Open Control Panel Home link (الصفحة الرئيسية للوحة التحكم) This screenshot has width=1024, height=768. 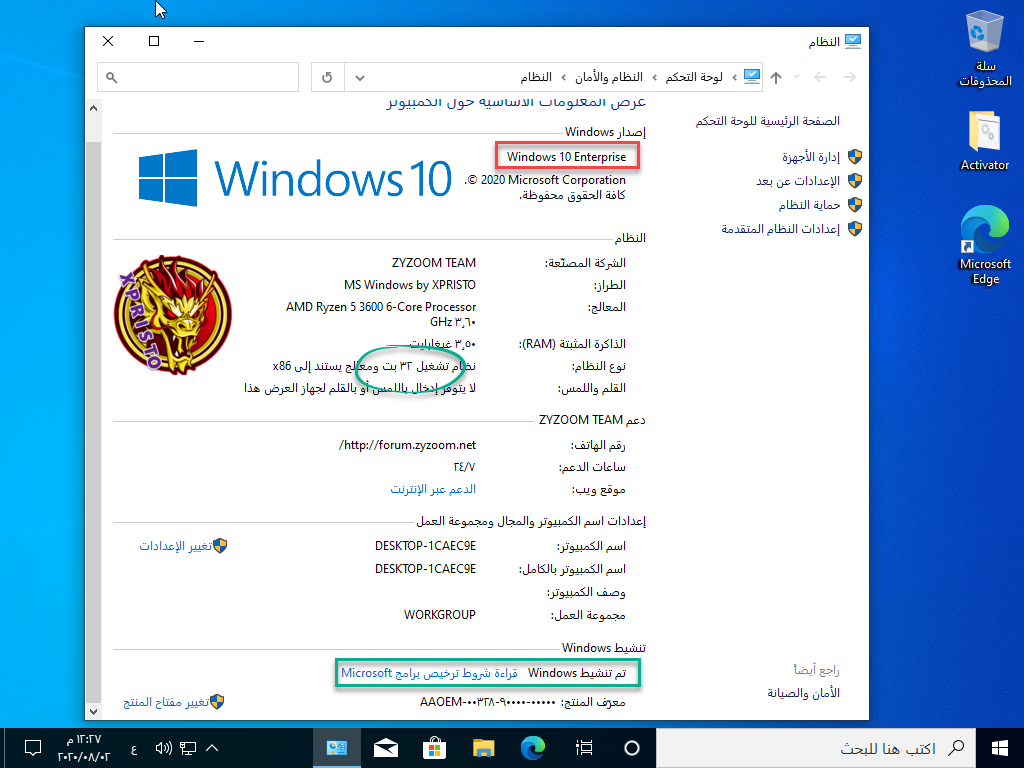(767, 121)
